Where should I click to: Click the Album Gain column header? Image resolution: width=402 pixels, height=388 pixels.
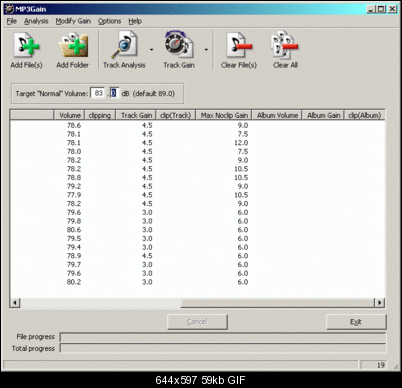(x=323, y=115)
